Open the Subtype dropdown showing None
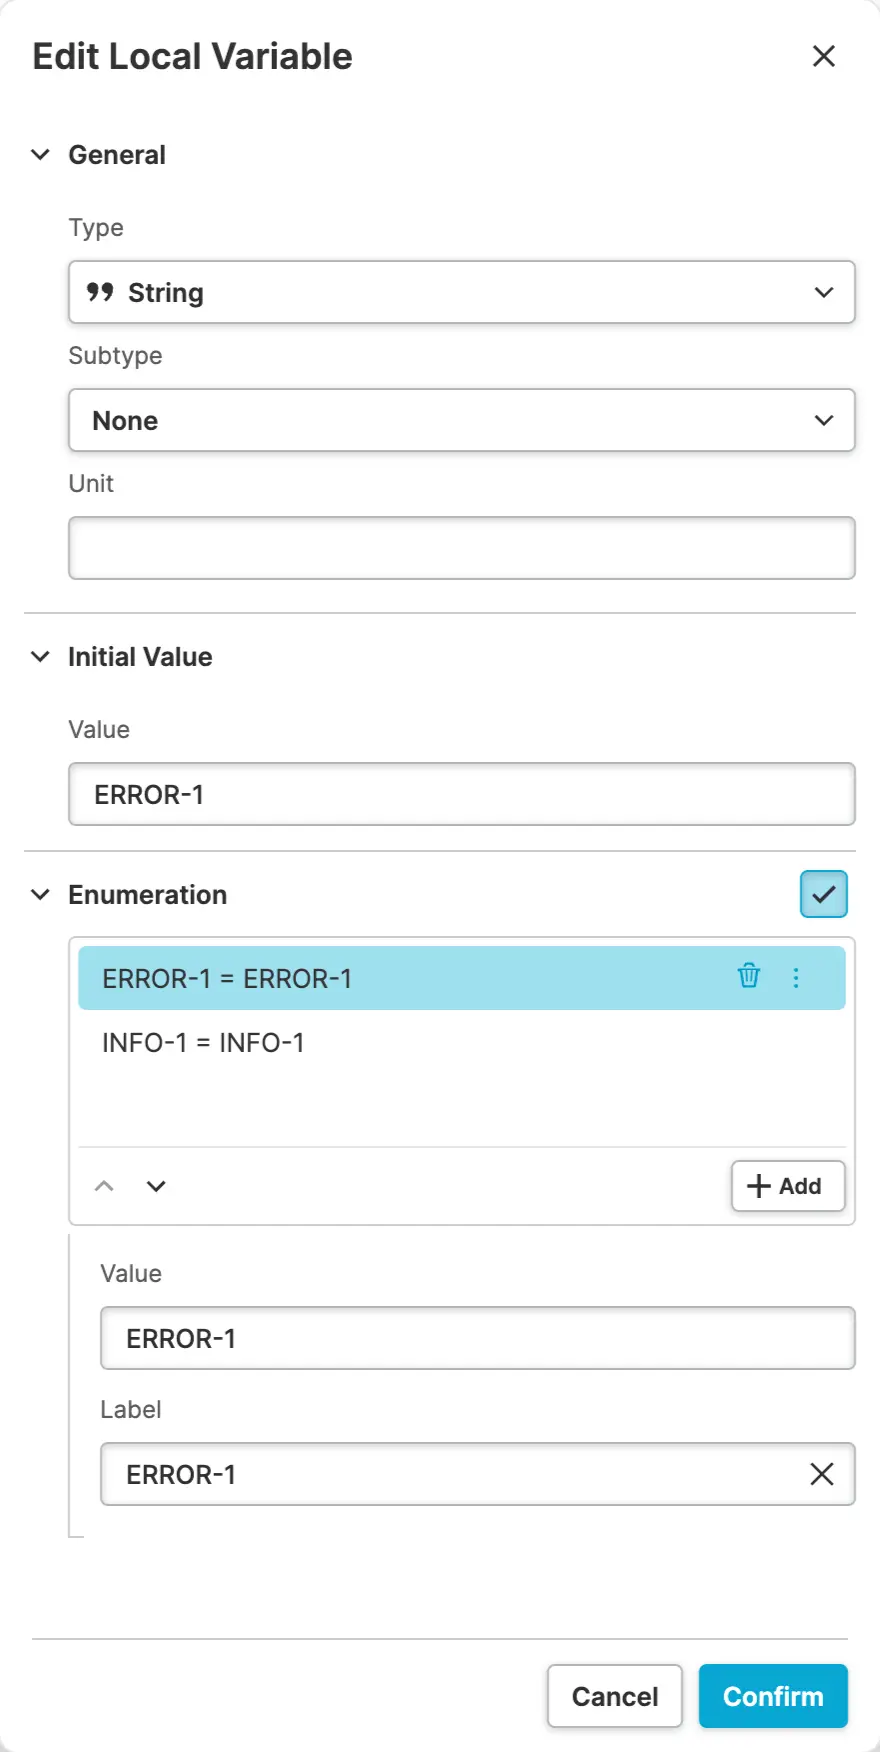The image size is (880, 1752). coord(462,420)
